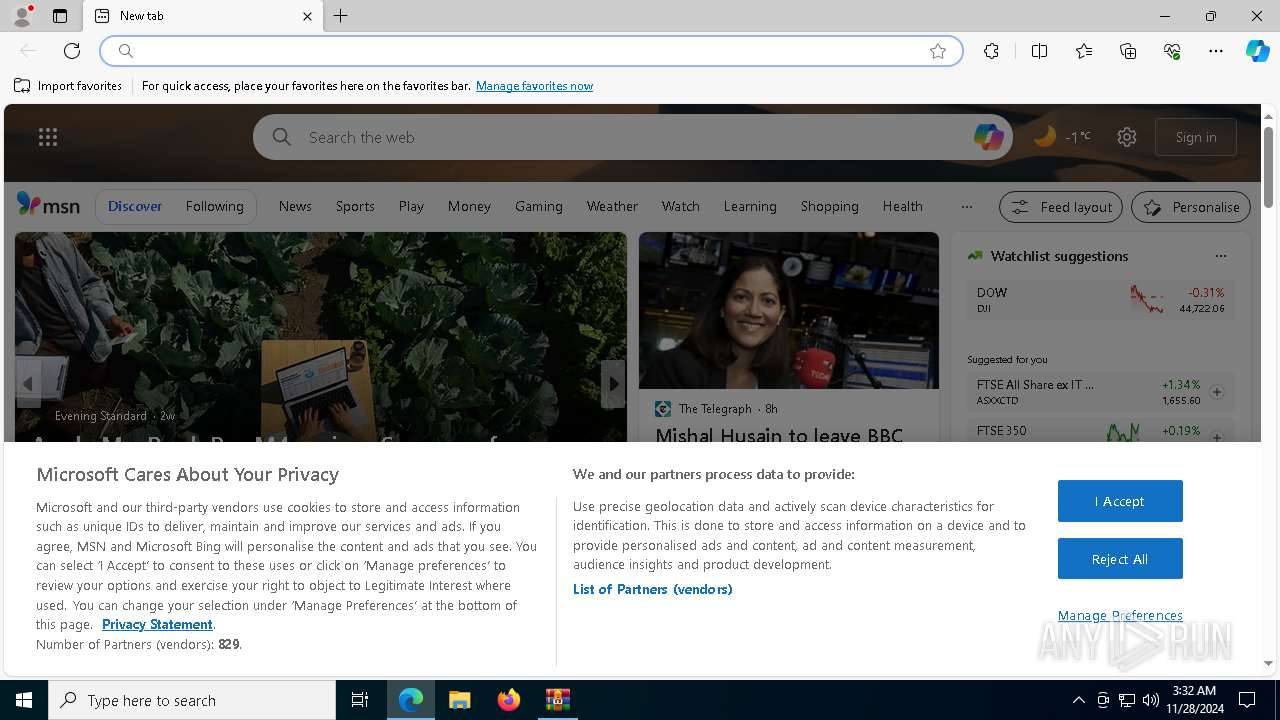The height and width of the screenshot is (720, 1280).
Task: Open the Copilot sidebar icon
Action: coord(1257,51)
